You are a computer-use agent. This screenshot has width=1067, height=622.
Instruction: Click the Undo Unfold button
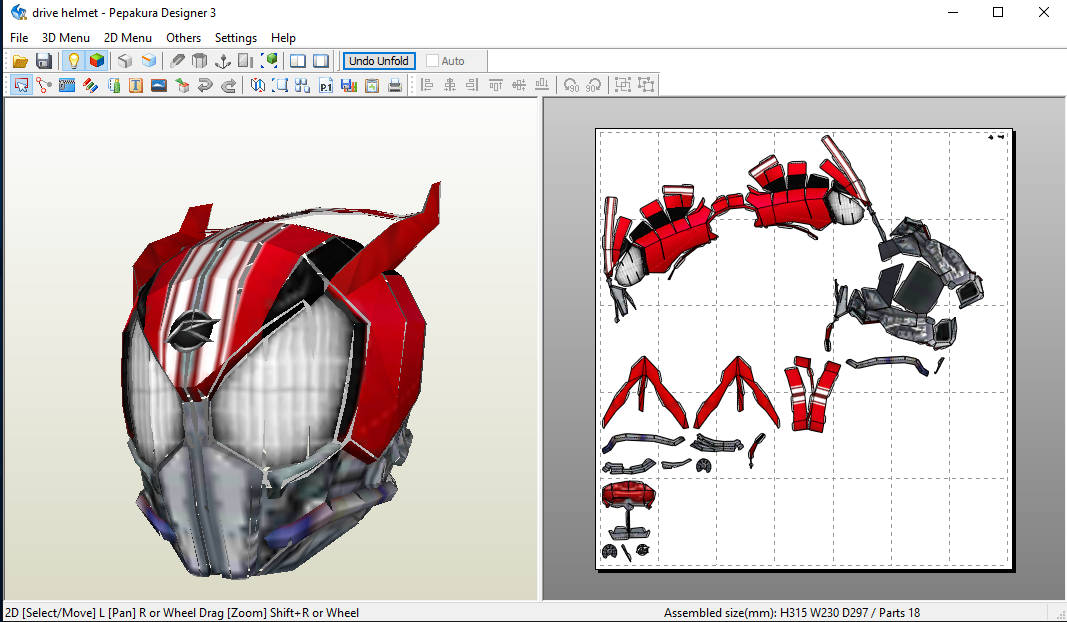pos(379,61)
